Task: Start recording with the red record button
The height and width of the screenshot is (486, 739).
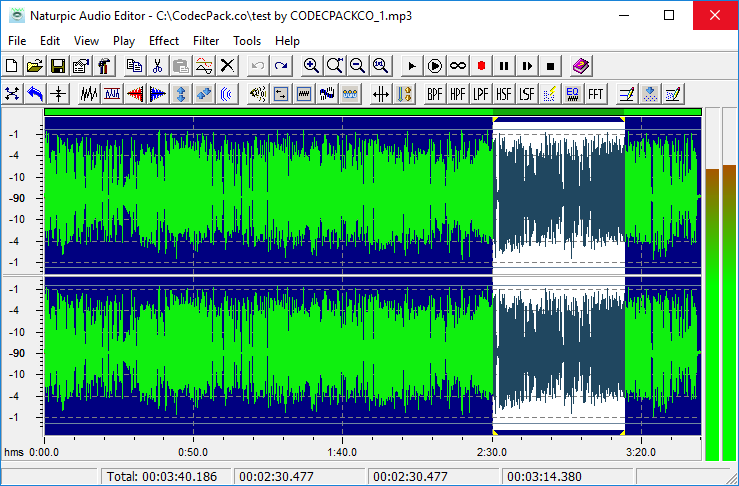Action: tap(481, 66)
